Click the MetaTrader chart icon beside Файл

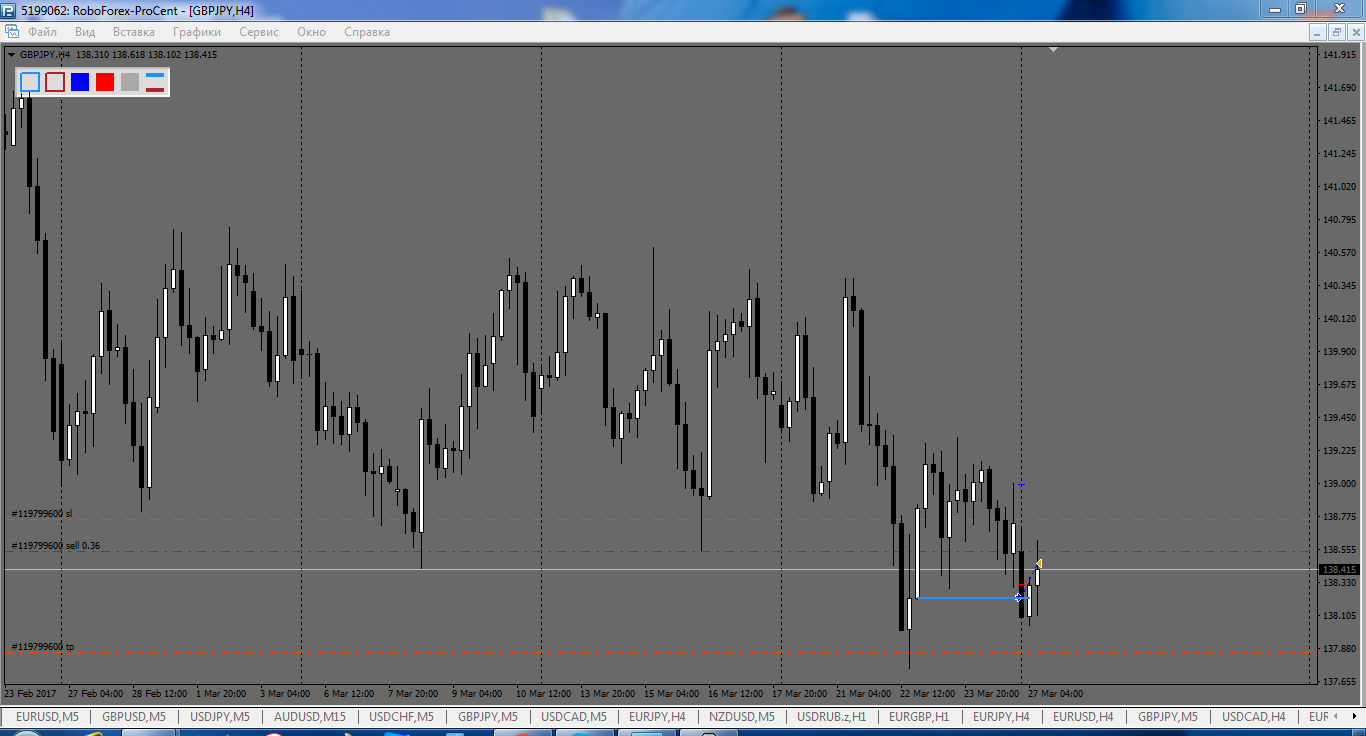(x=13, y=31)
